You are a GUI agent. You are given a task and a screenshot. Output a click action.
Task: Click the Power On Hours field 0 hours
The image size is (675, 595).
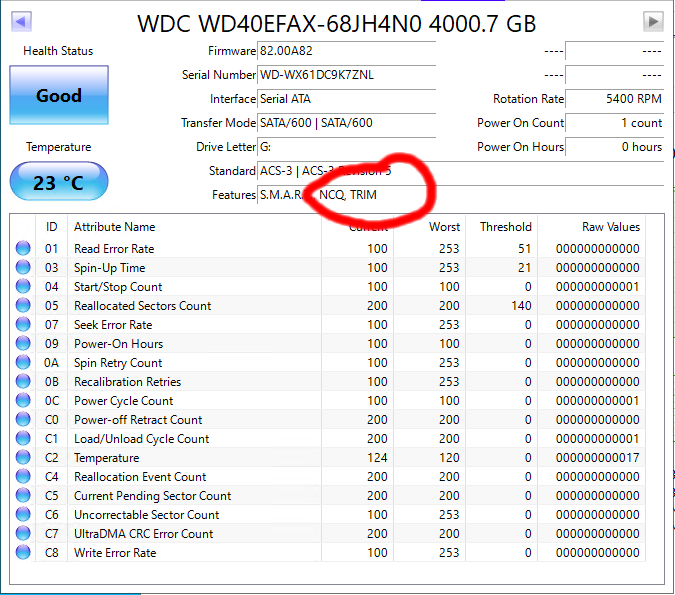point(614,147)
